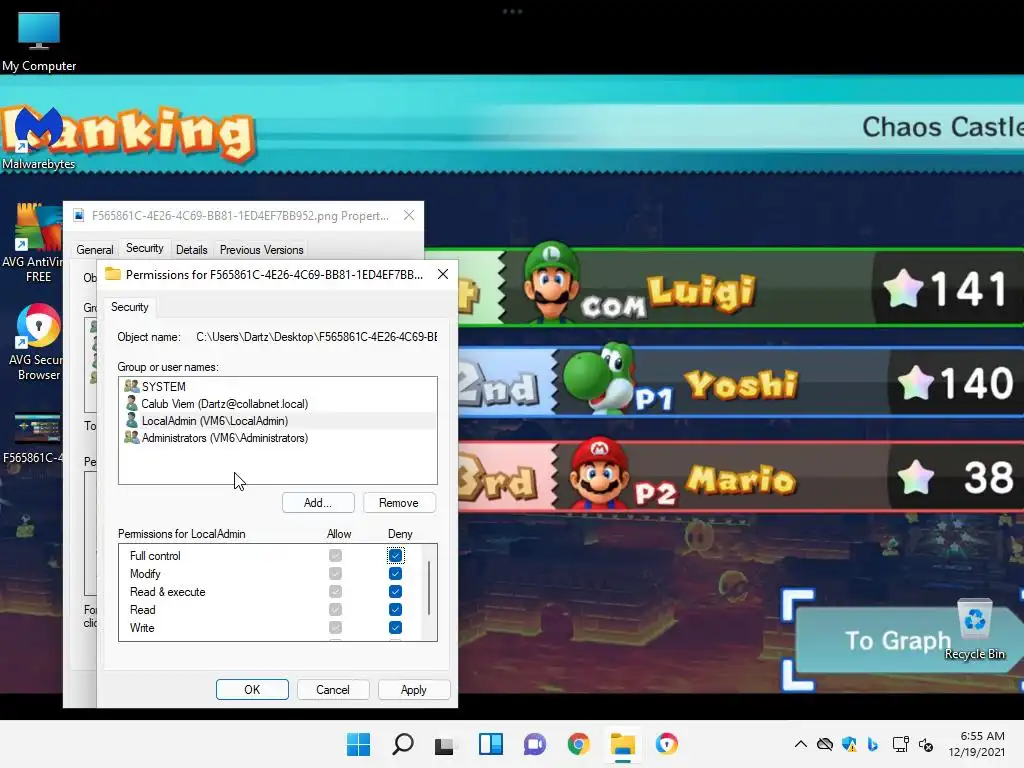Open volume muted tray icon

[x=926, y=744]
